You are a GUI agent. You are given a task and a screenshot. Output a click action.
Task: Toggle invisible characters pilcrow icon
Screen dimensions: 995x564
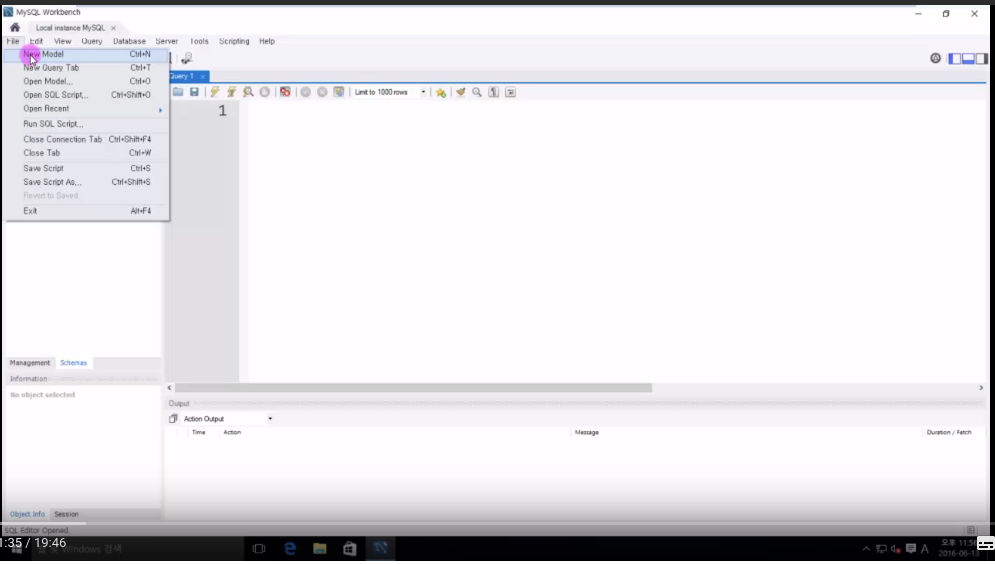(x=494, y=92)
